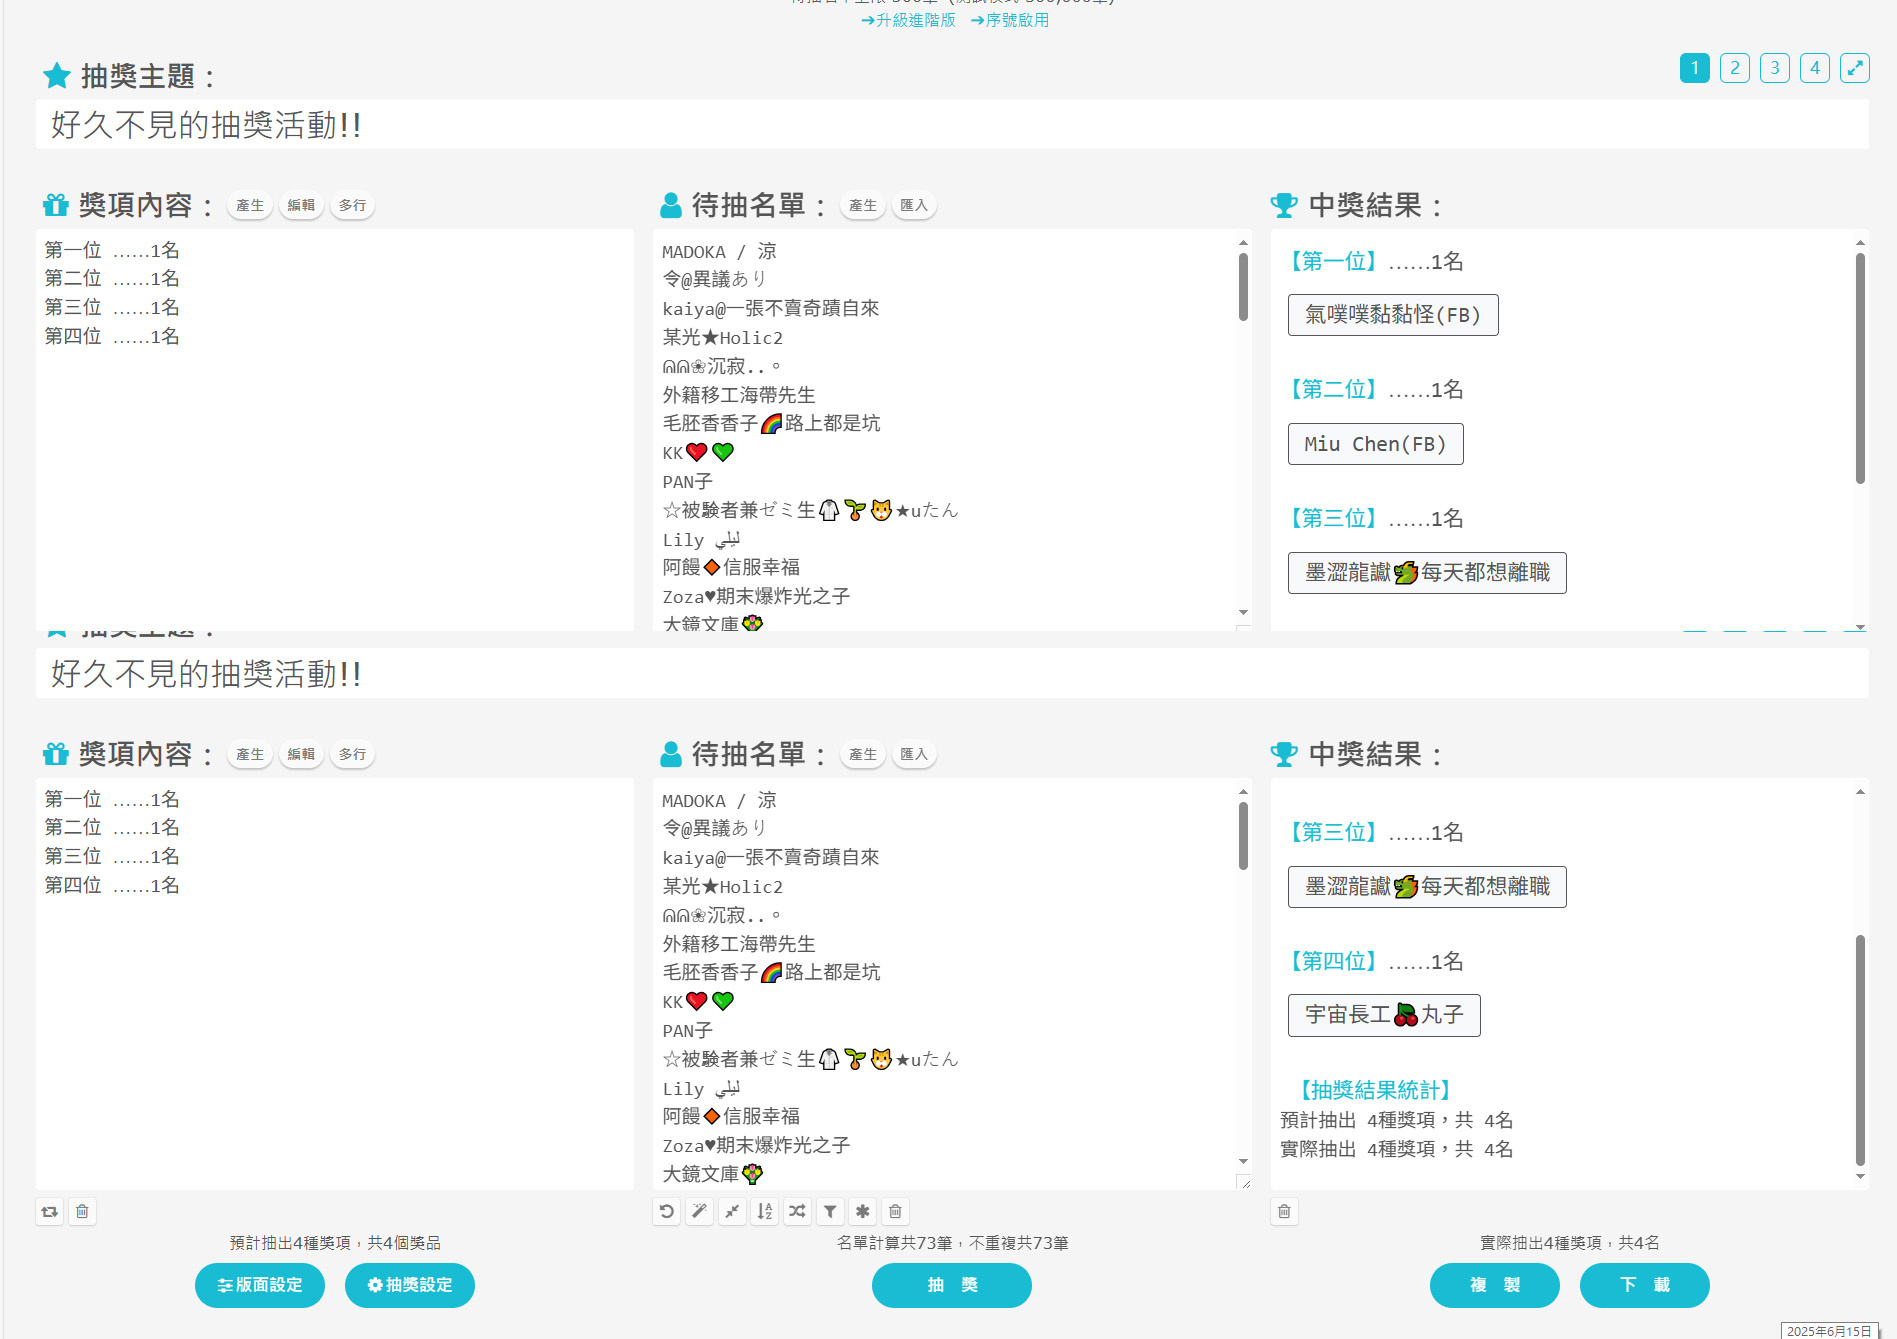
Task: Click the 2025年6月15日 date label
Action: [1829, 1331]
